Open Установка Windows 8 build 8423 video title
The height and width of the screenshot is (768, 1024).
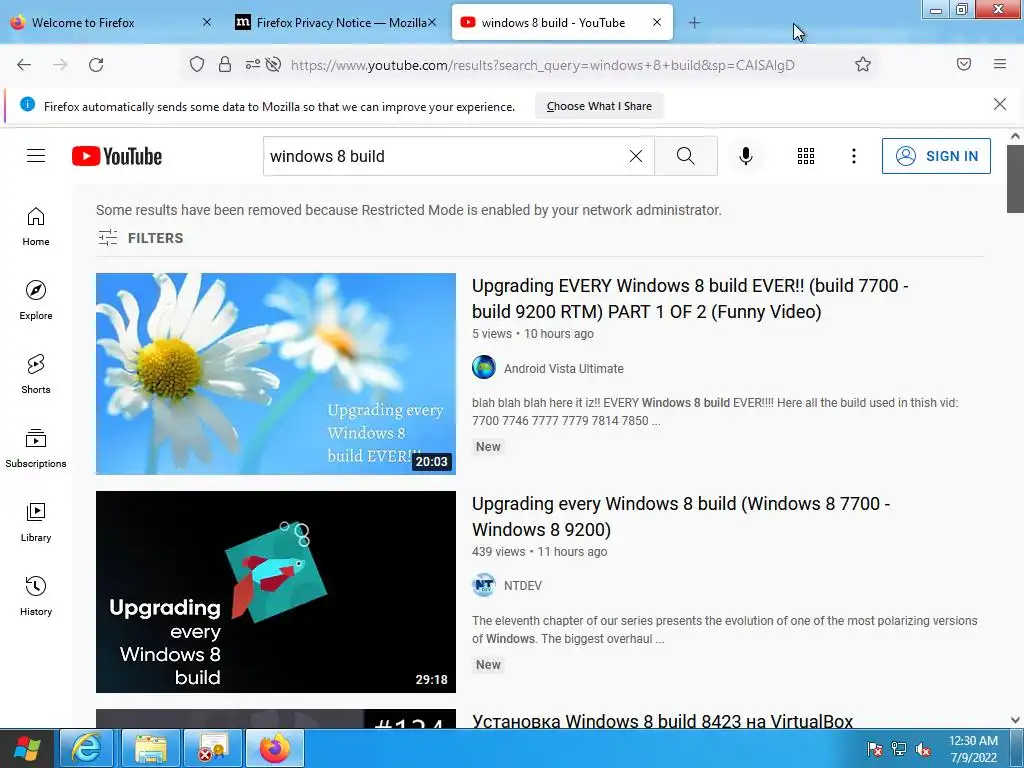pos(662,721)
